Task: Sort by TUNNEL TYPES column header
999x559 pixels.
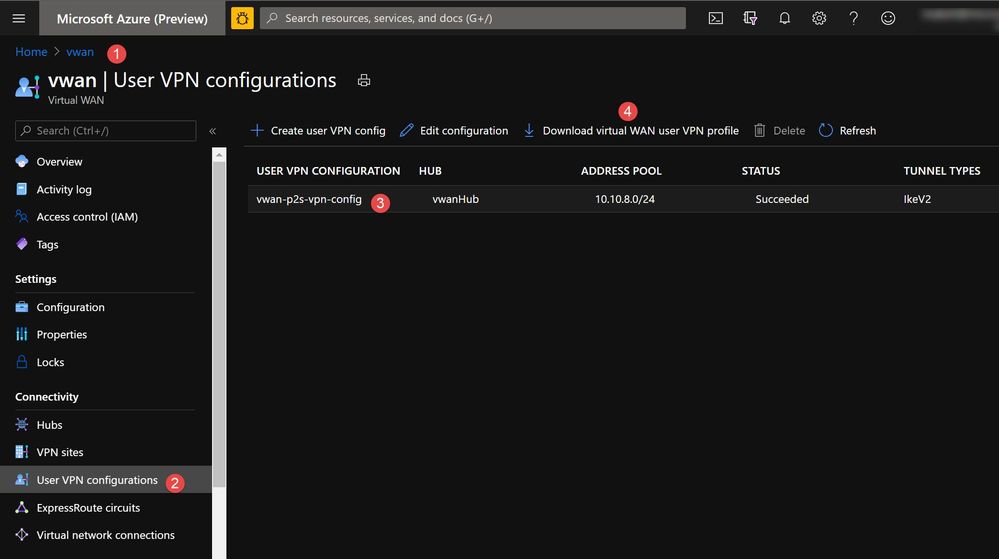Action: click(942, 171)
